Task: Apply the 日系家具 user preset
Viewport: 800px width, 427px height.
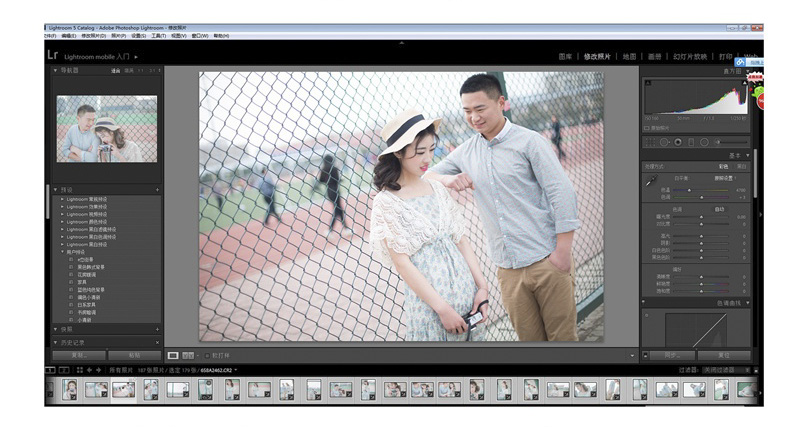Action: click(x=87, y=305)
